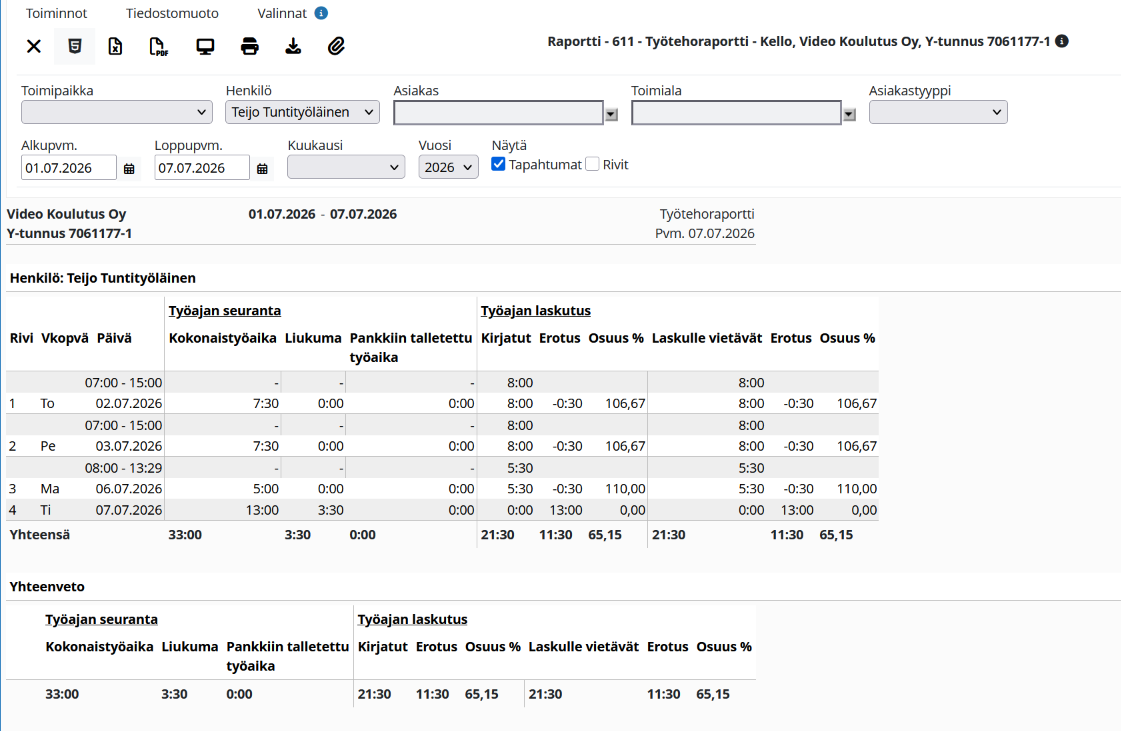Image resolution: width=1121 pixels, height=731 pixels.
Task: Open calendar picker for Loppupvm. date
Action: [x=262, y=169]
